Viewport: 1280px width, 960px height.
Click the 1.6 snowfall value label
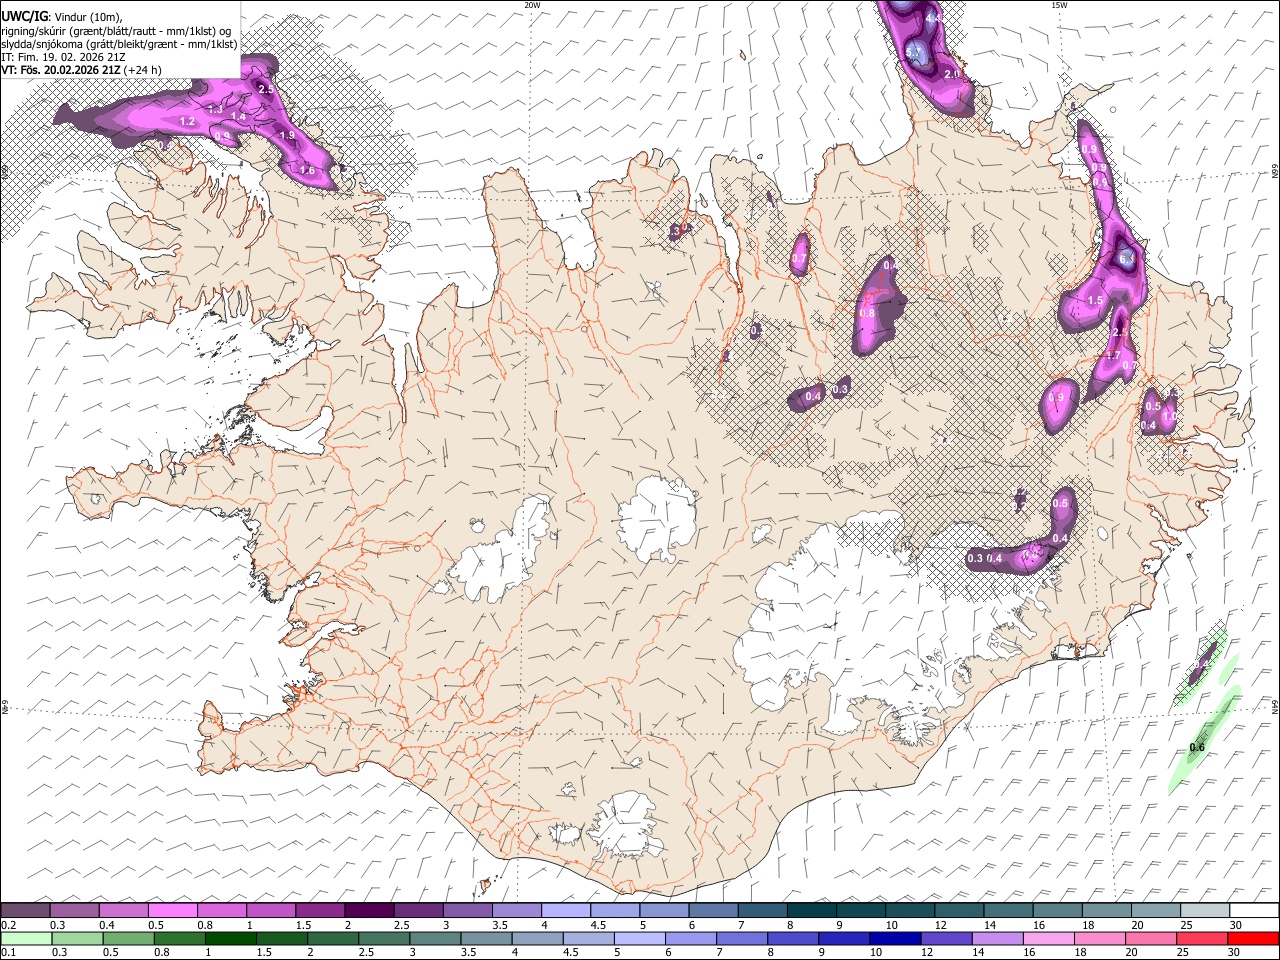click(x=307, y=171)
